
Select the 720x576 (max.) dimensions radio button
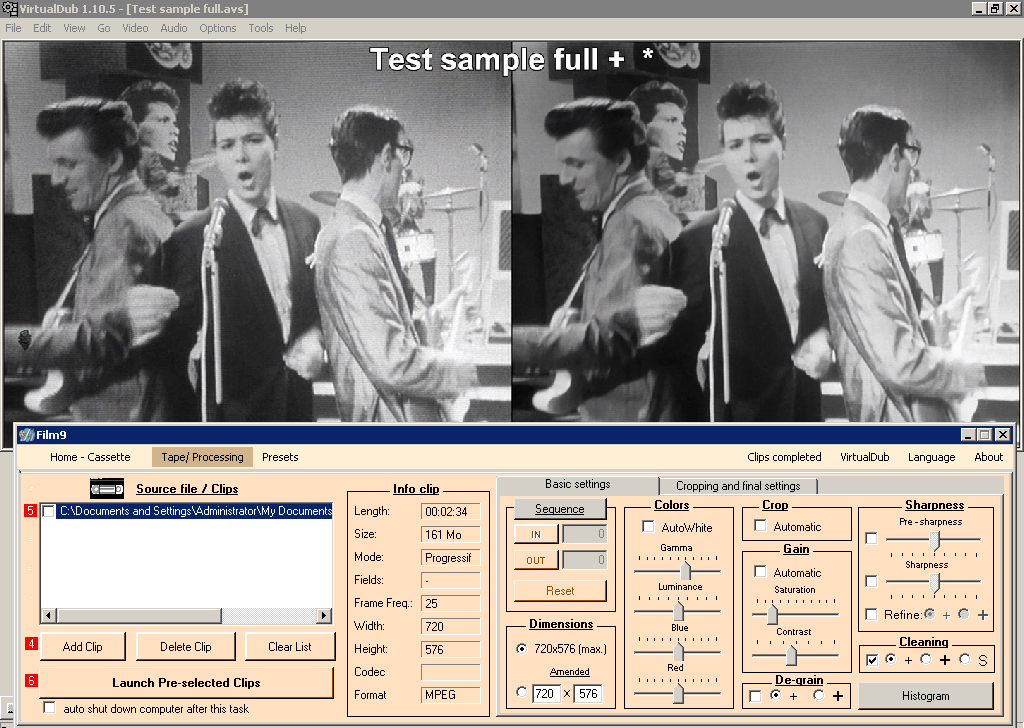pos(521,648)
